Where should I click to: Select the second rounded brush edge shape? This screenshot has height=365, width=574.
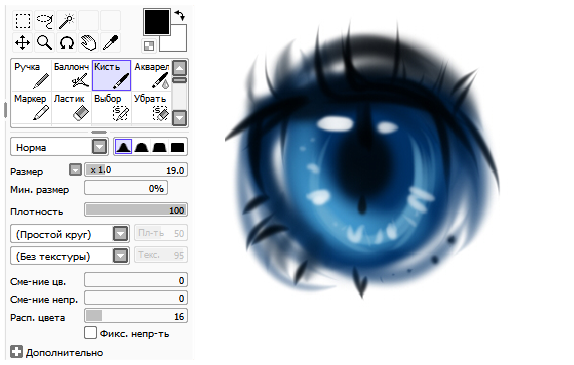pyautogui.click(x=141, y=147)
